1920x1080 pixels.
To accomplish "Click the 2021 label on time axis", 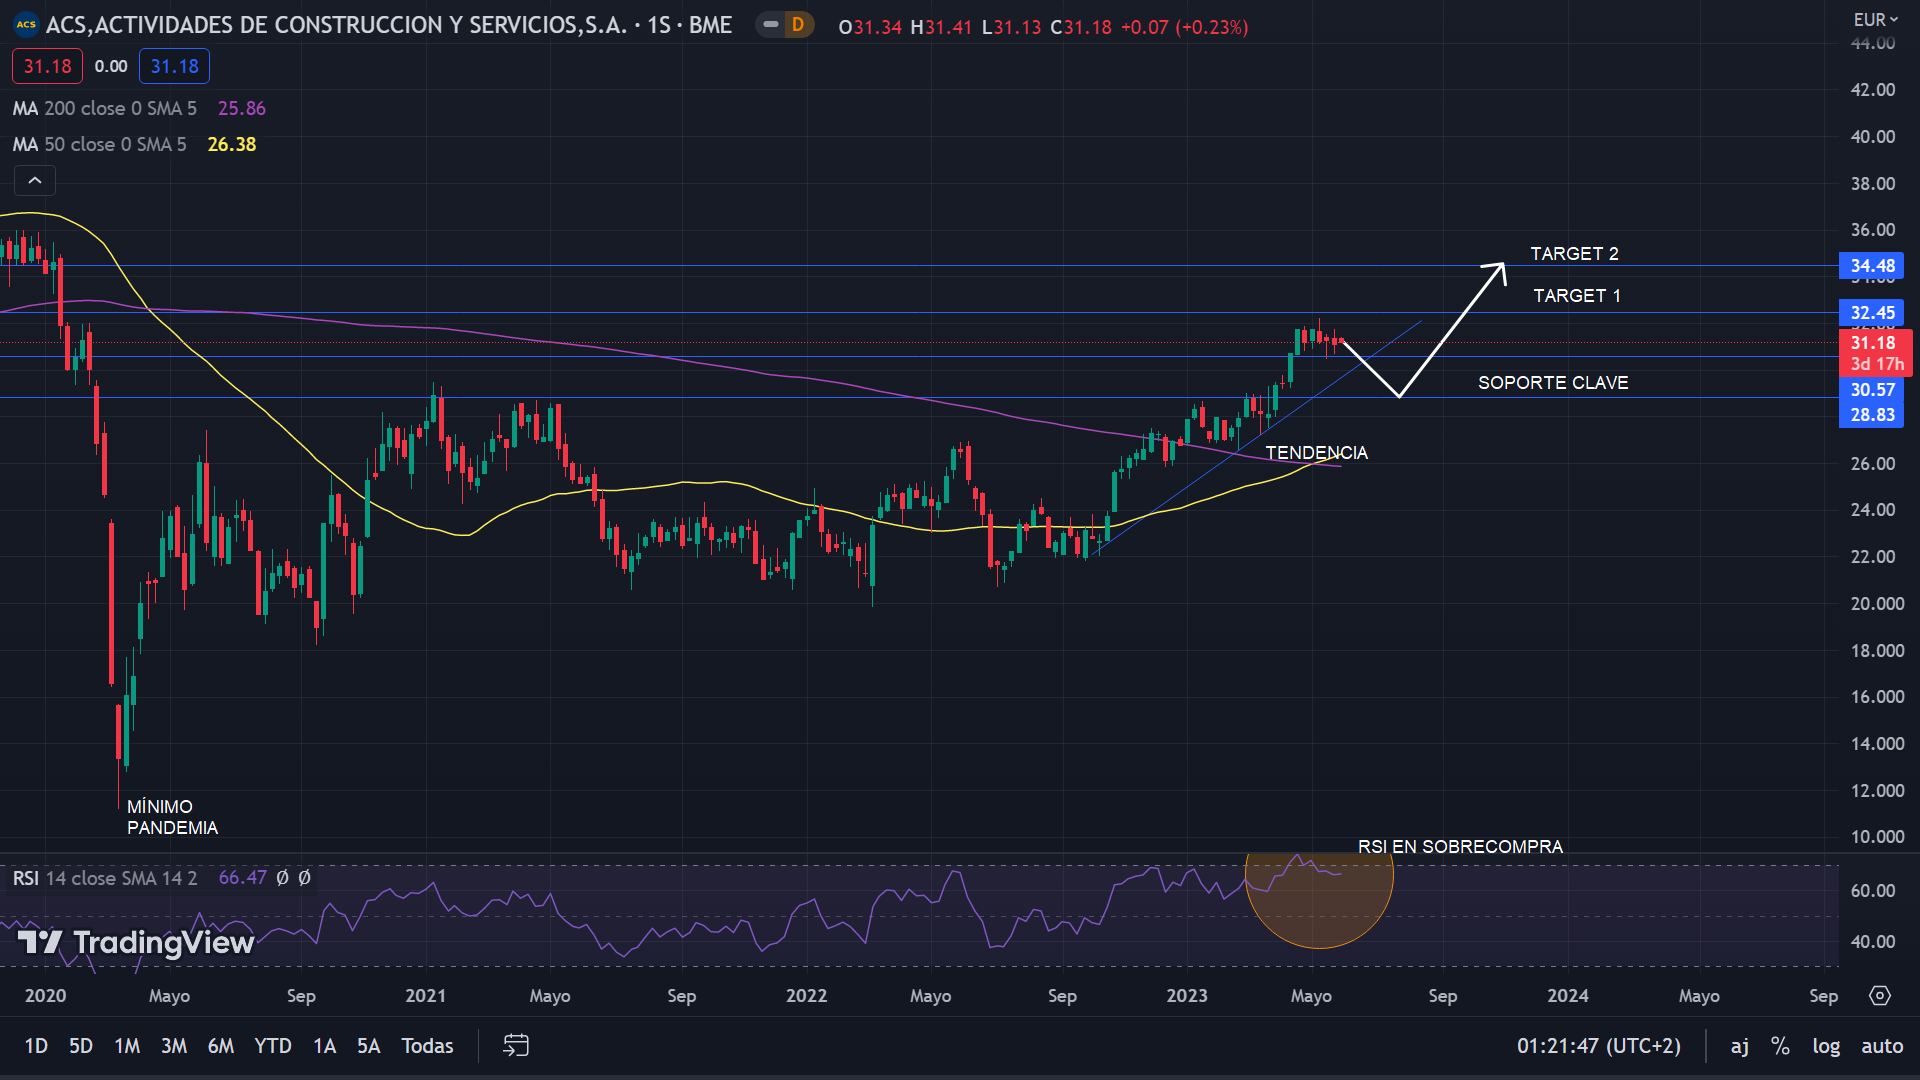I will click(x=426, y=996).
